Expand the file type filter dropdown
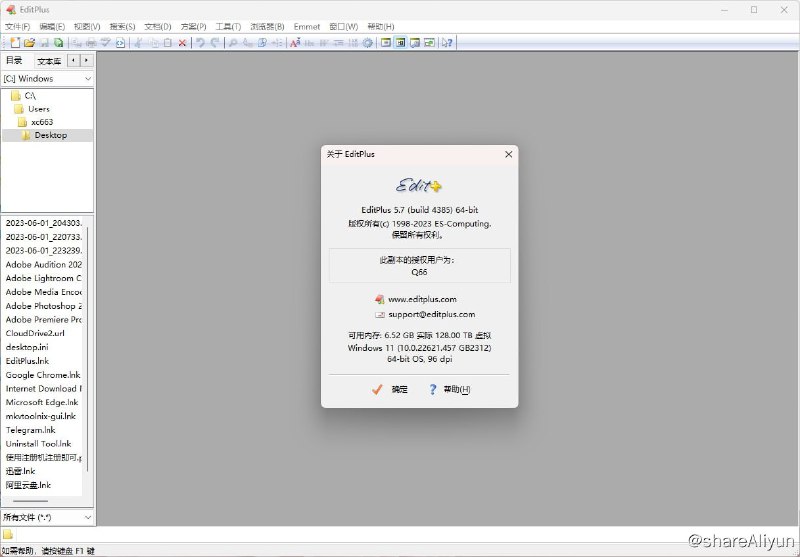Image resolution: width=800 pixels, height=557 pixels. point(47,517)
